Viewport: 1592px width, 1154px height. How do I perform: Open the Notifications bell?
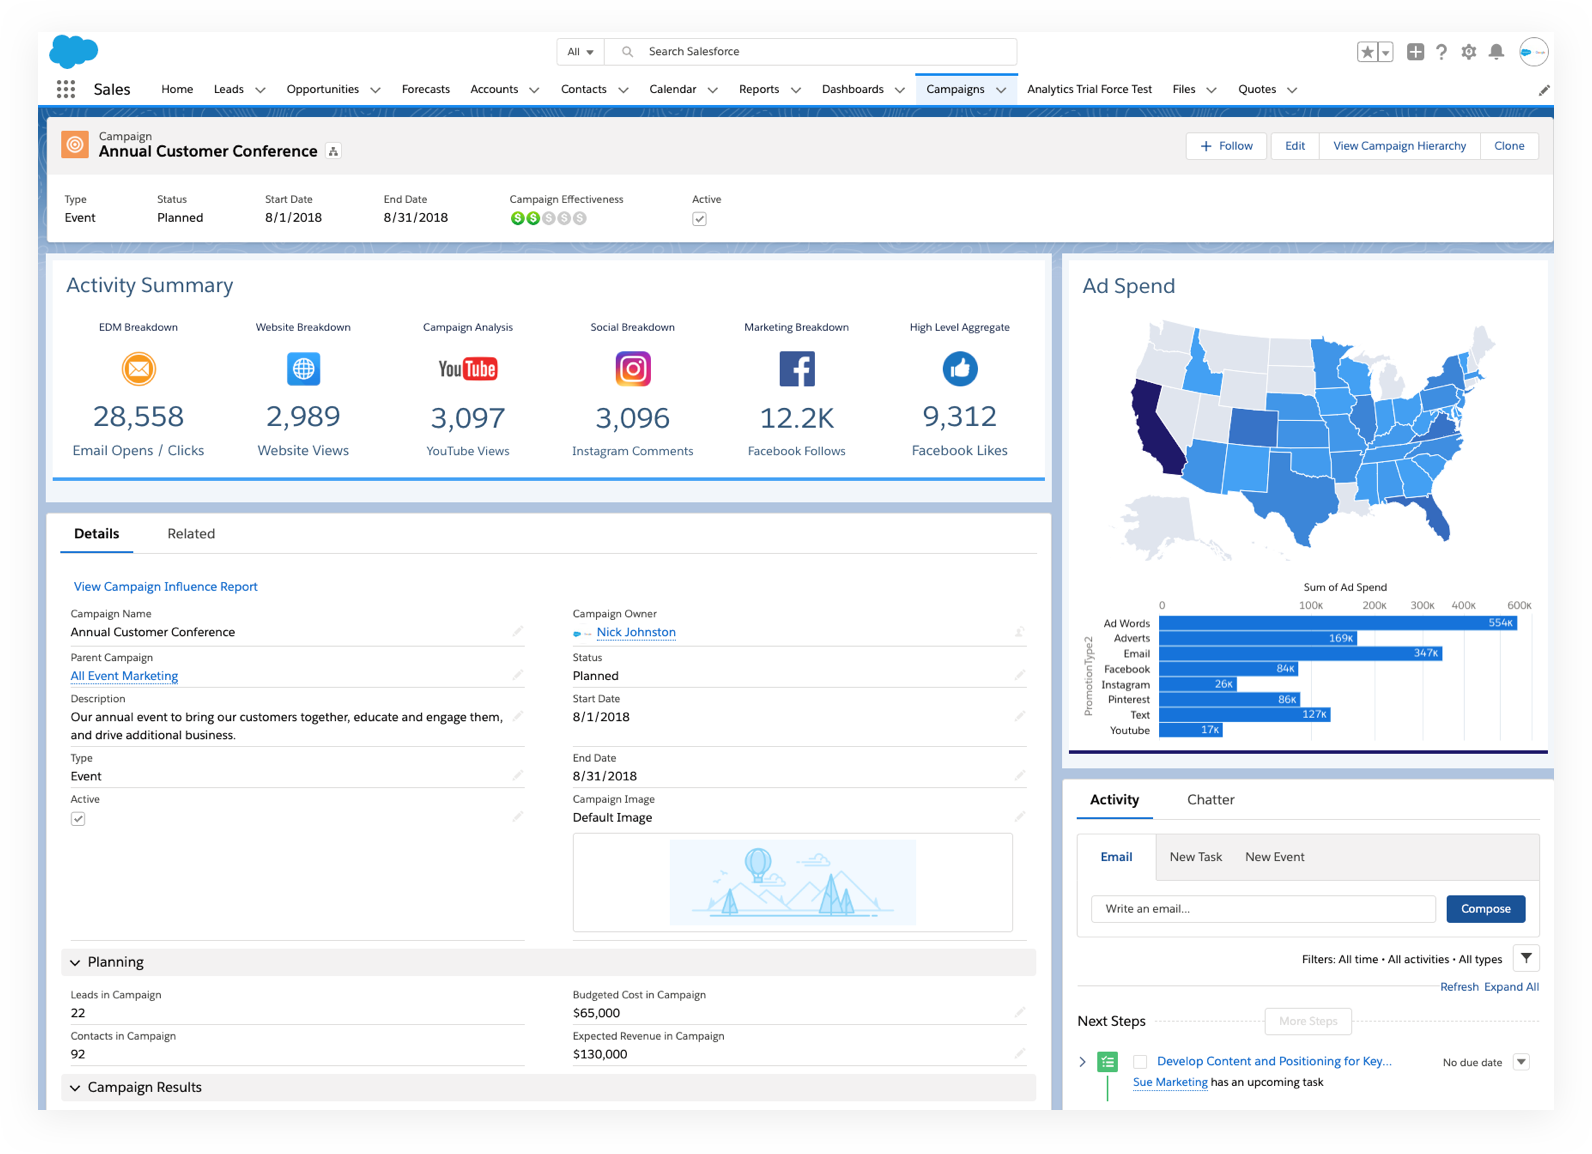[x=1496, y=52]
